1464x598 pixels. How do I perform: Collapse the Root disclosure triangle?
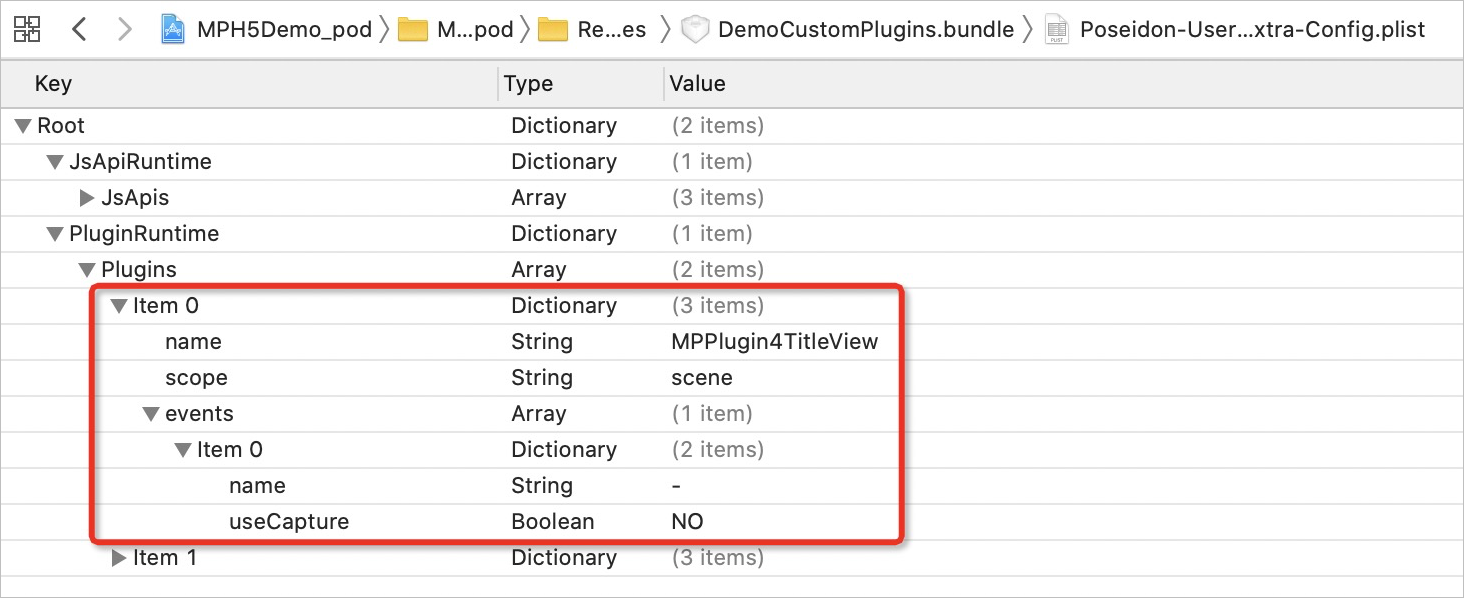tap(22, 126)
